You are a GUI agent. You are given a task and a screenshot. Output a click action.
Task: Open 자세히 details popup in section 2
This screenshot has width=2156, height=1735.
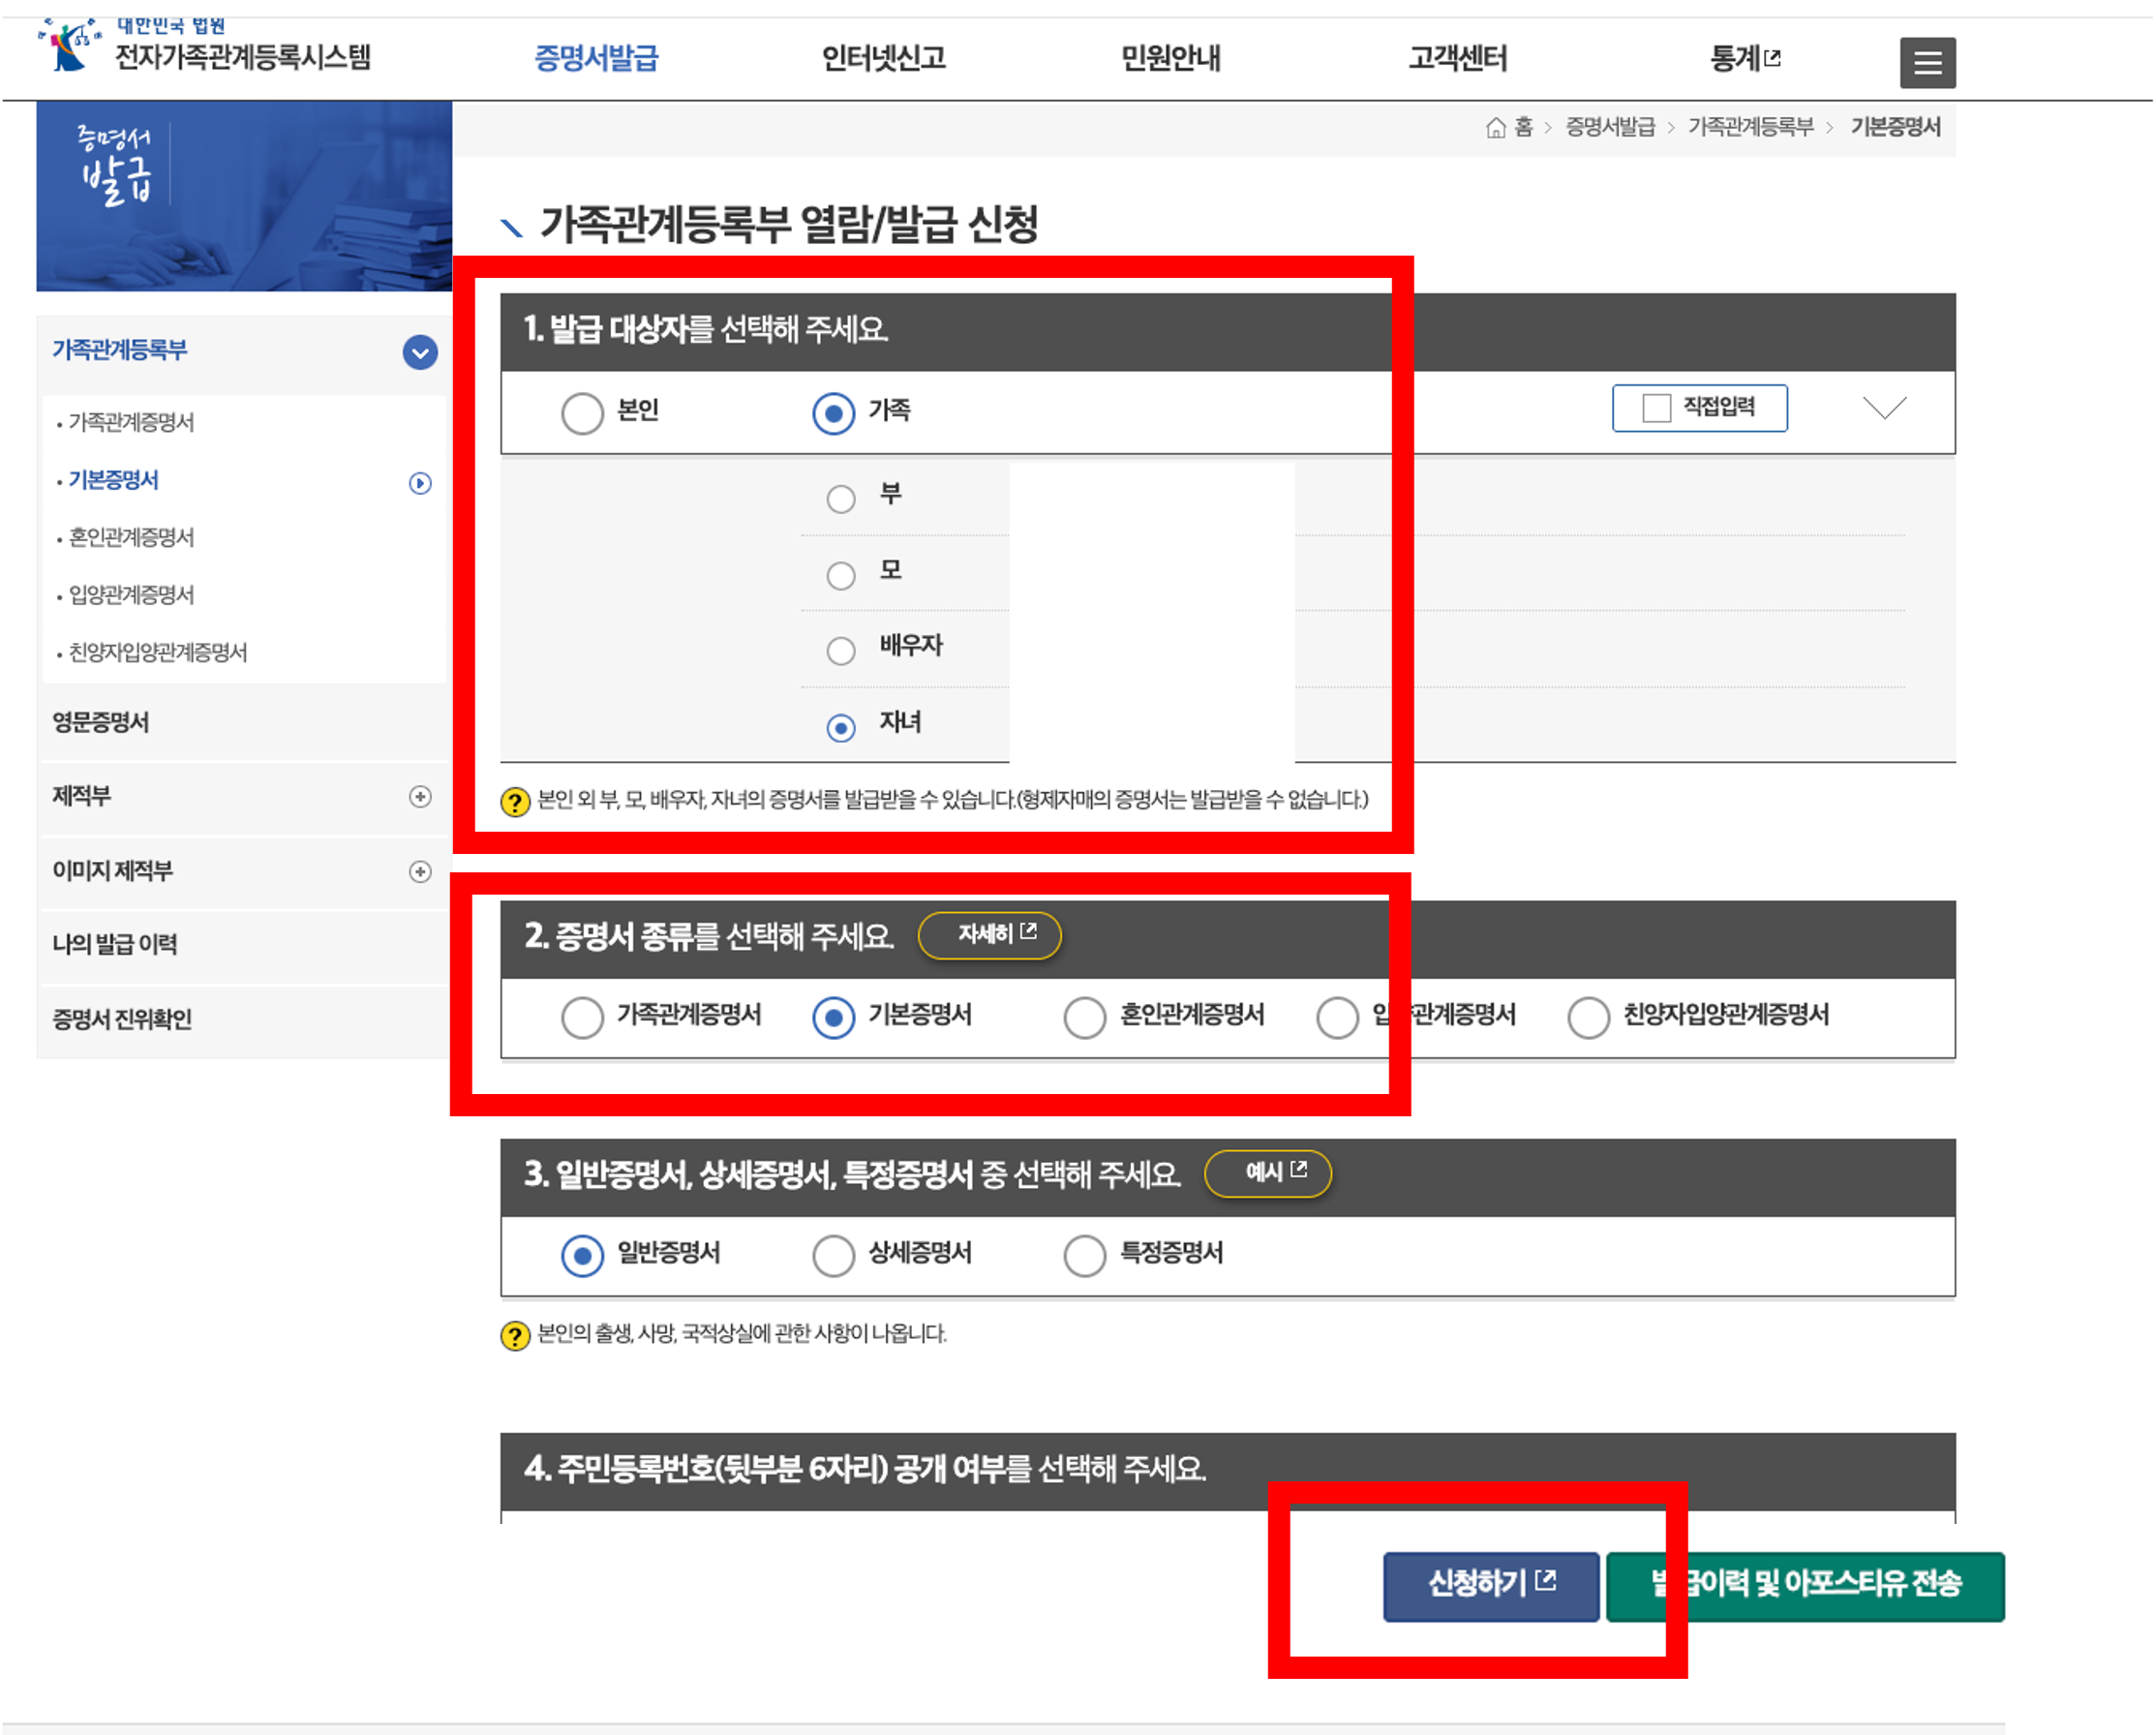(991, 936)
